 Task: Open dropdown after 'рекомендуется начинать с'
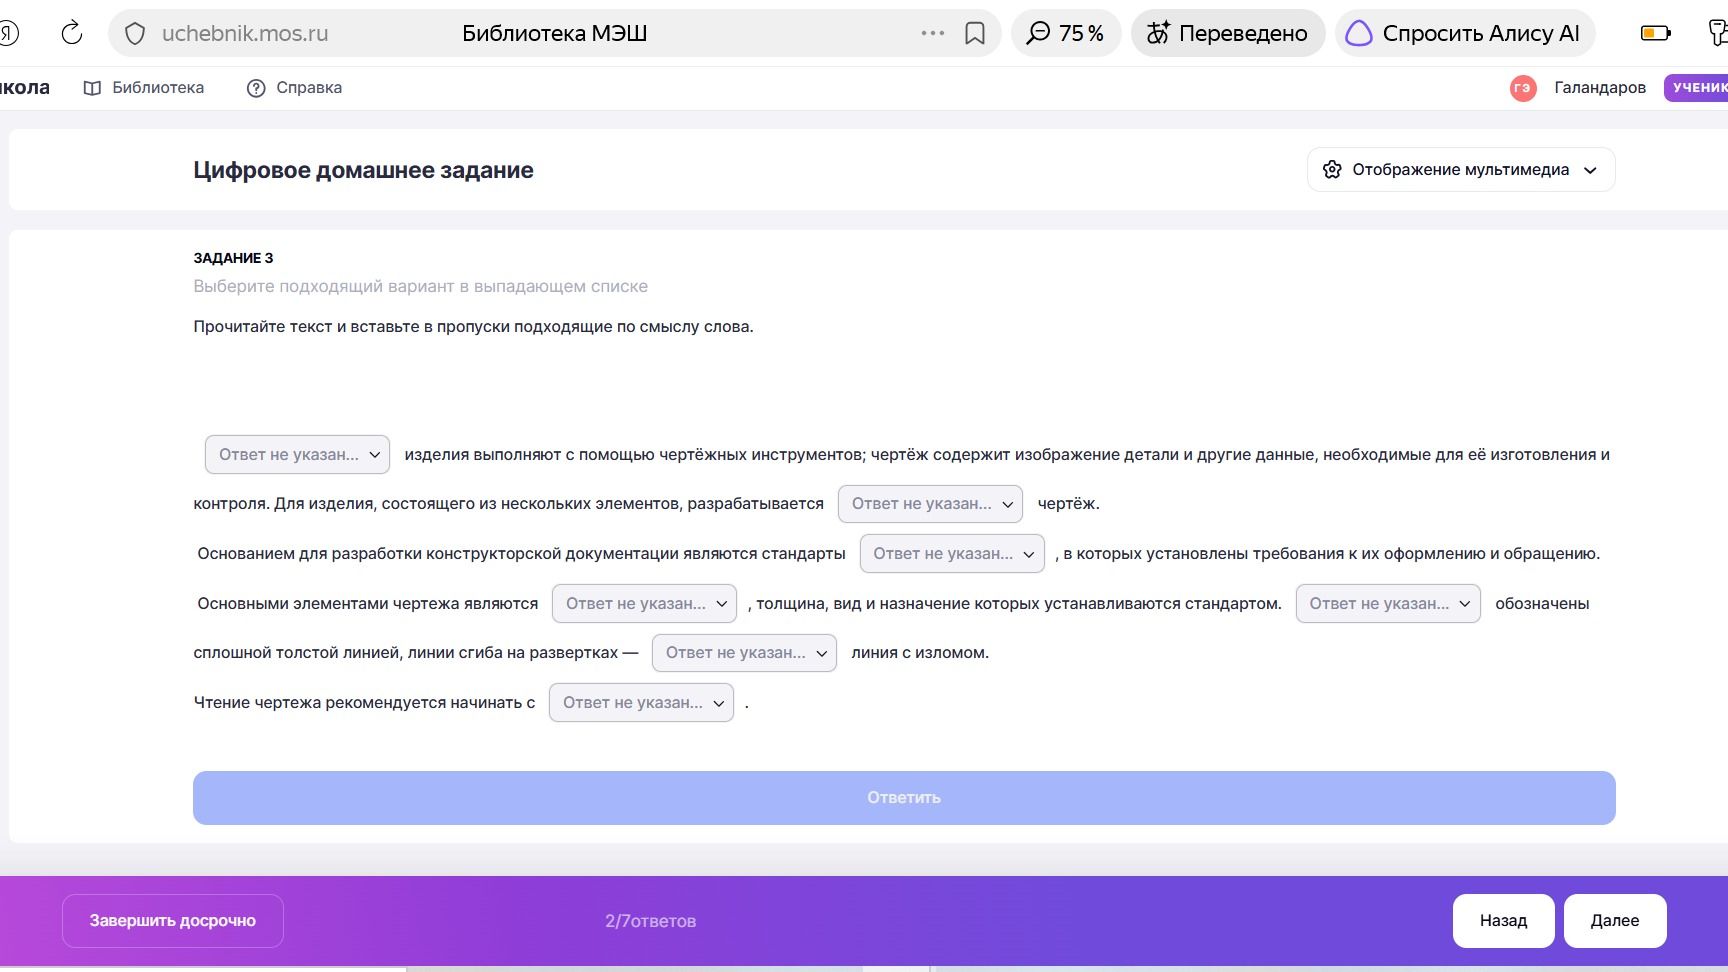pos(641,703)
